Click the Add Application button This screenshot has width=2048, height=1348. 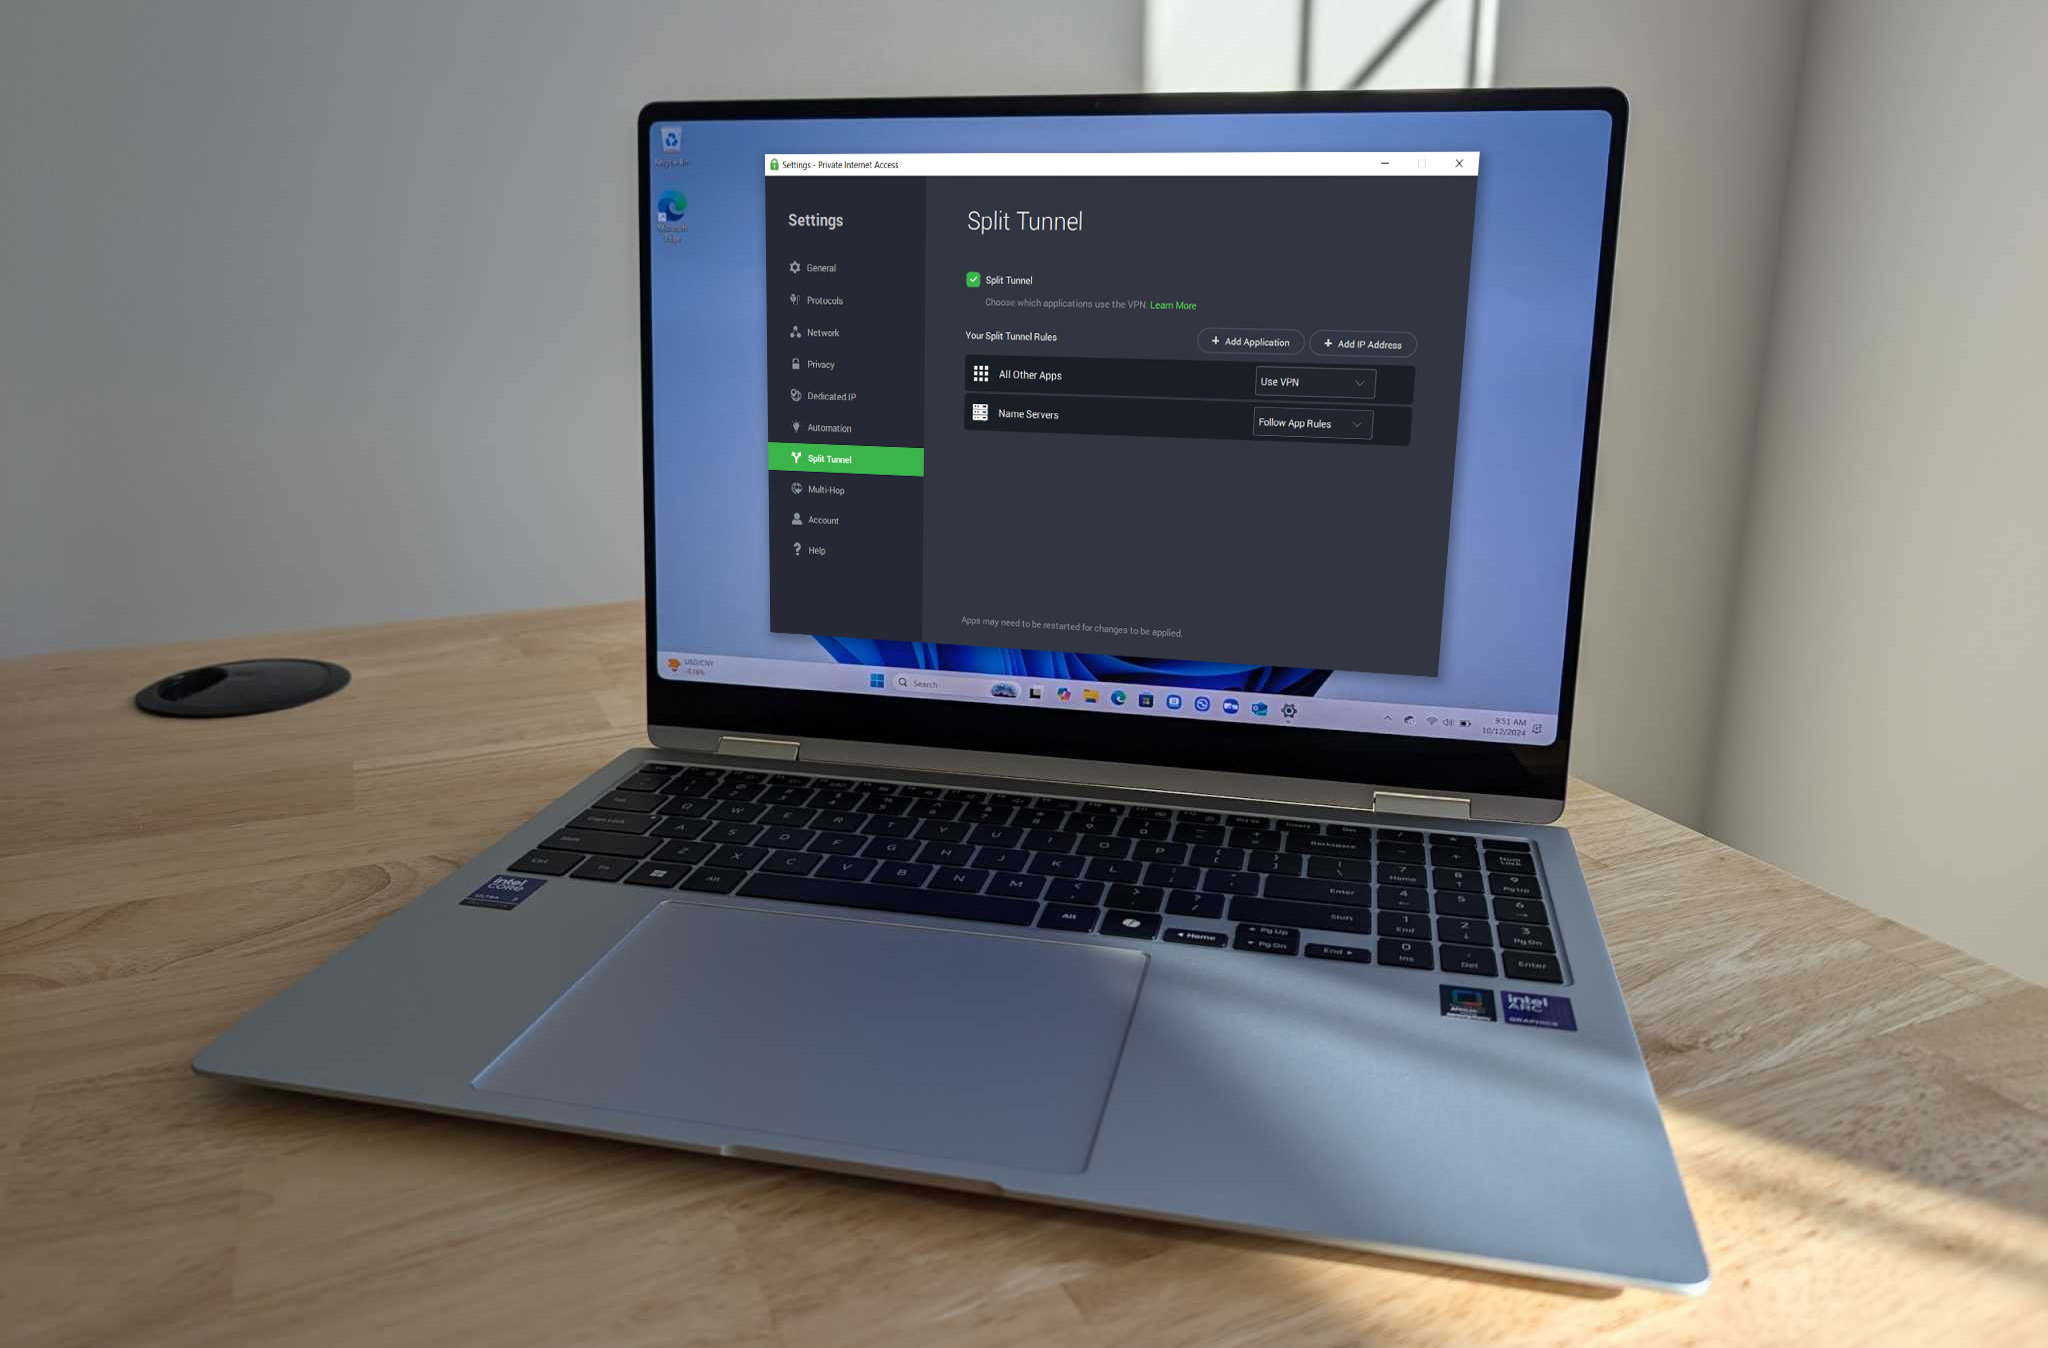tap(1248, 343)
